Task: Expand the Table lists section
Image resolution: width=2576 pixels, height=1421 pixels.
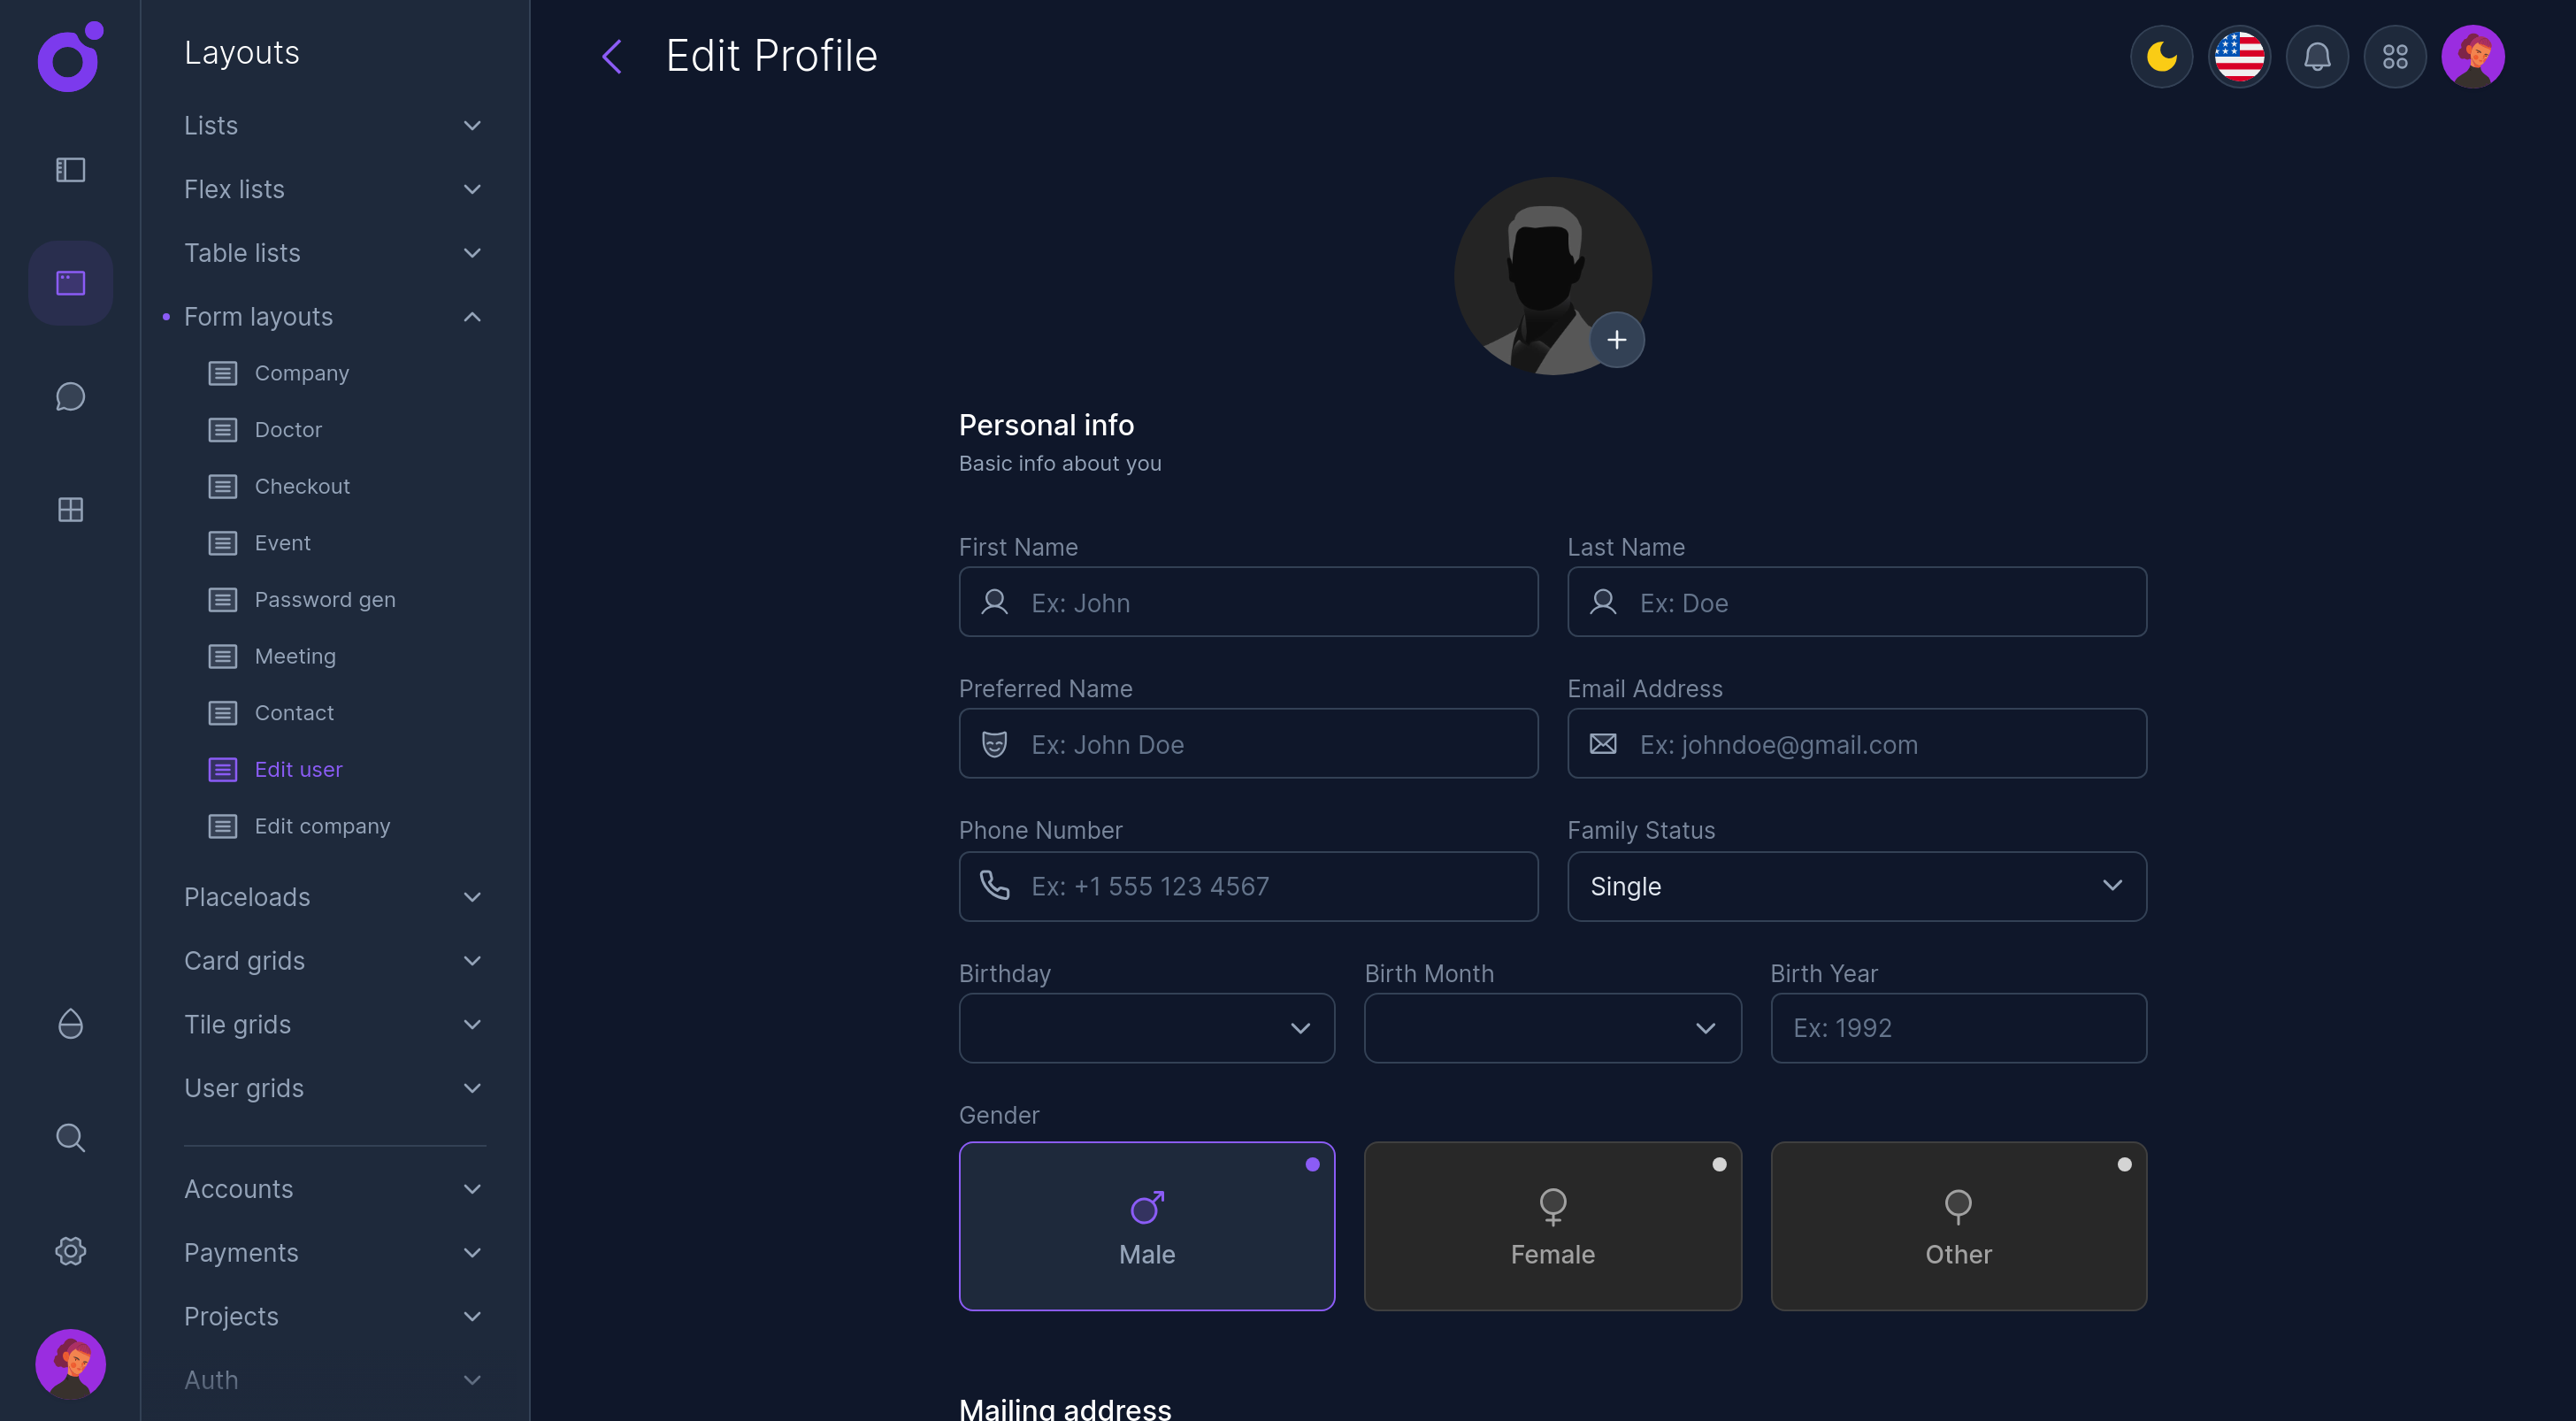Action: point(241,253)
